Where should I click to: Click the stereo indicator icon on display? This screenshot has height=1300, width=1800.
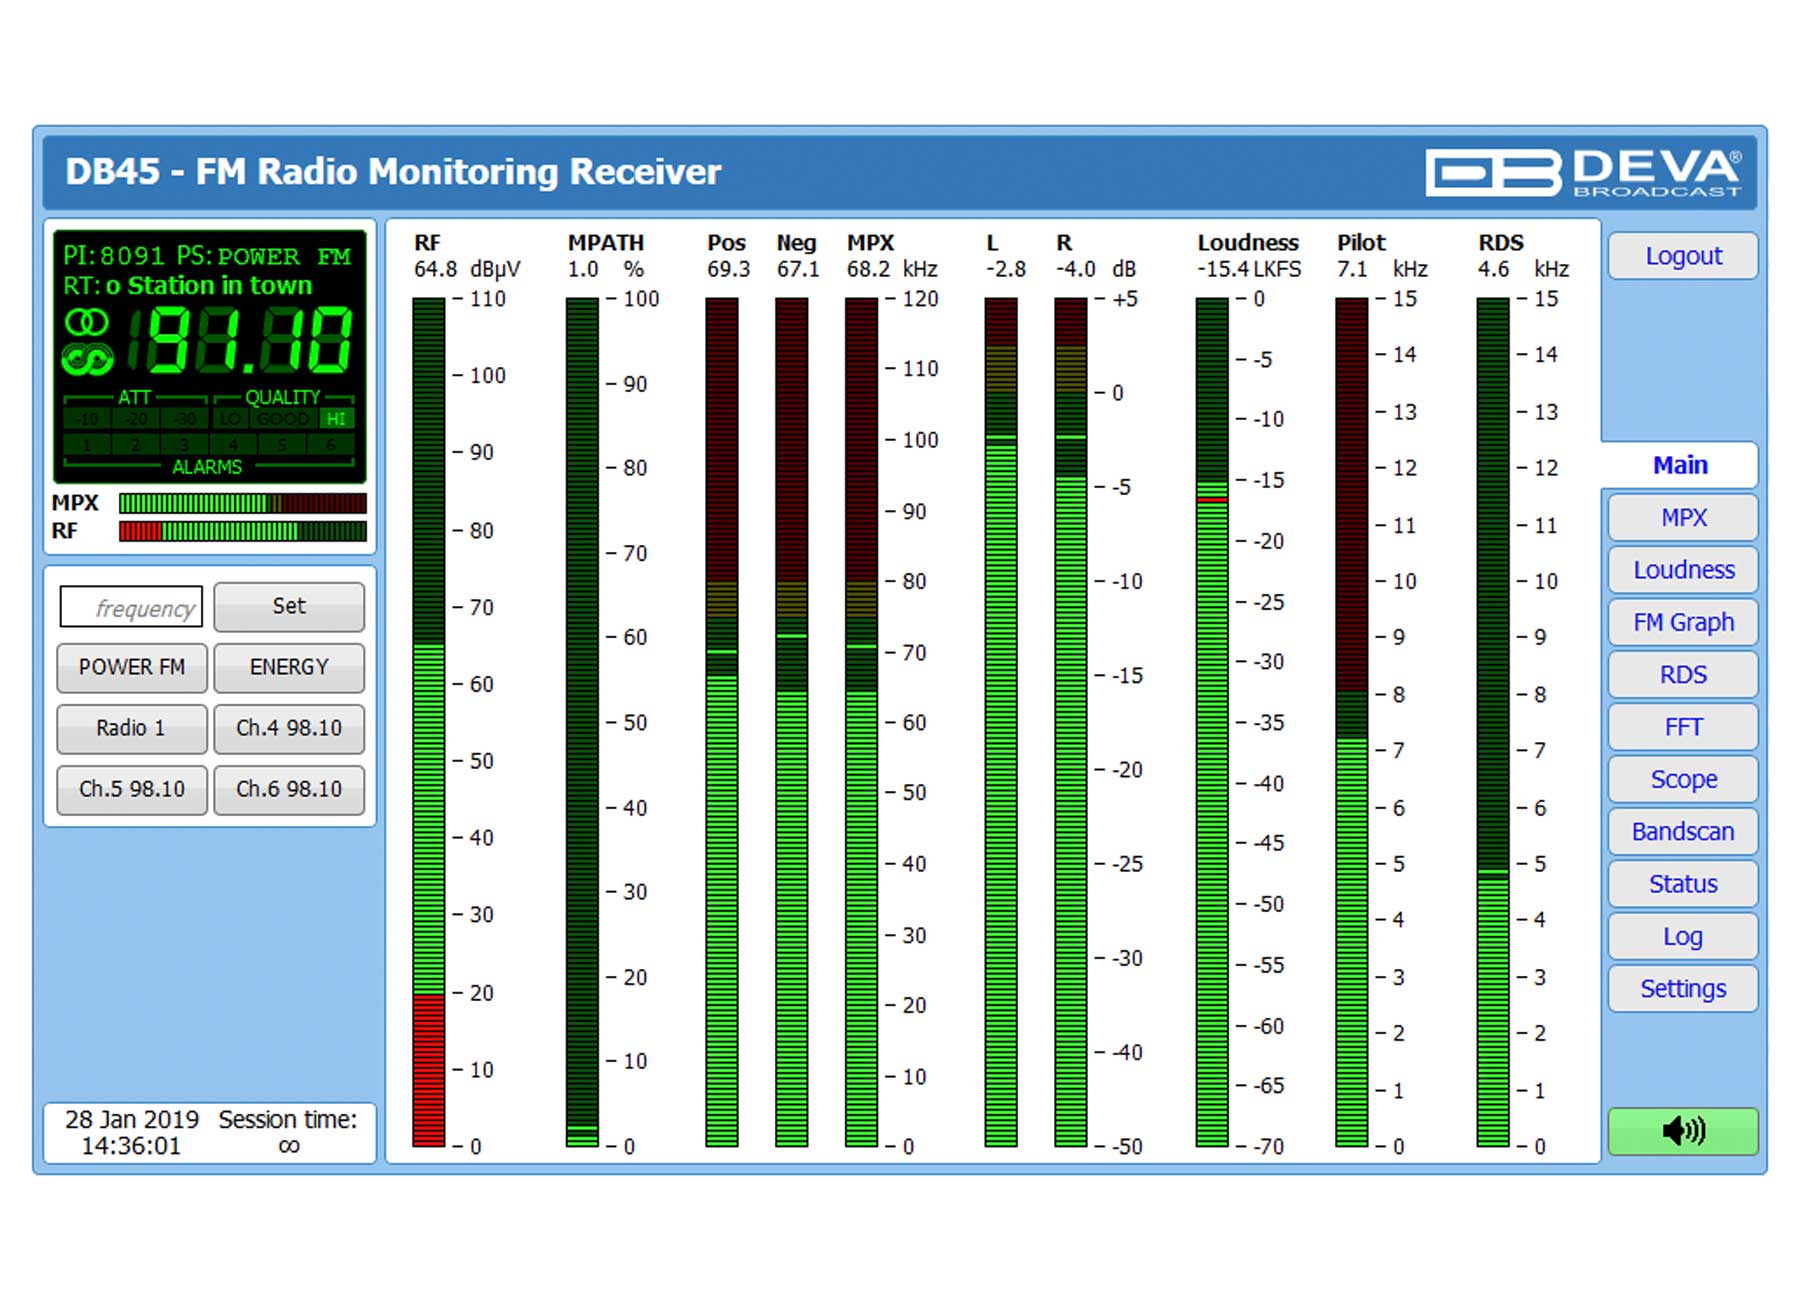(x=87, y=322)
